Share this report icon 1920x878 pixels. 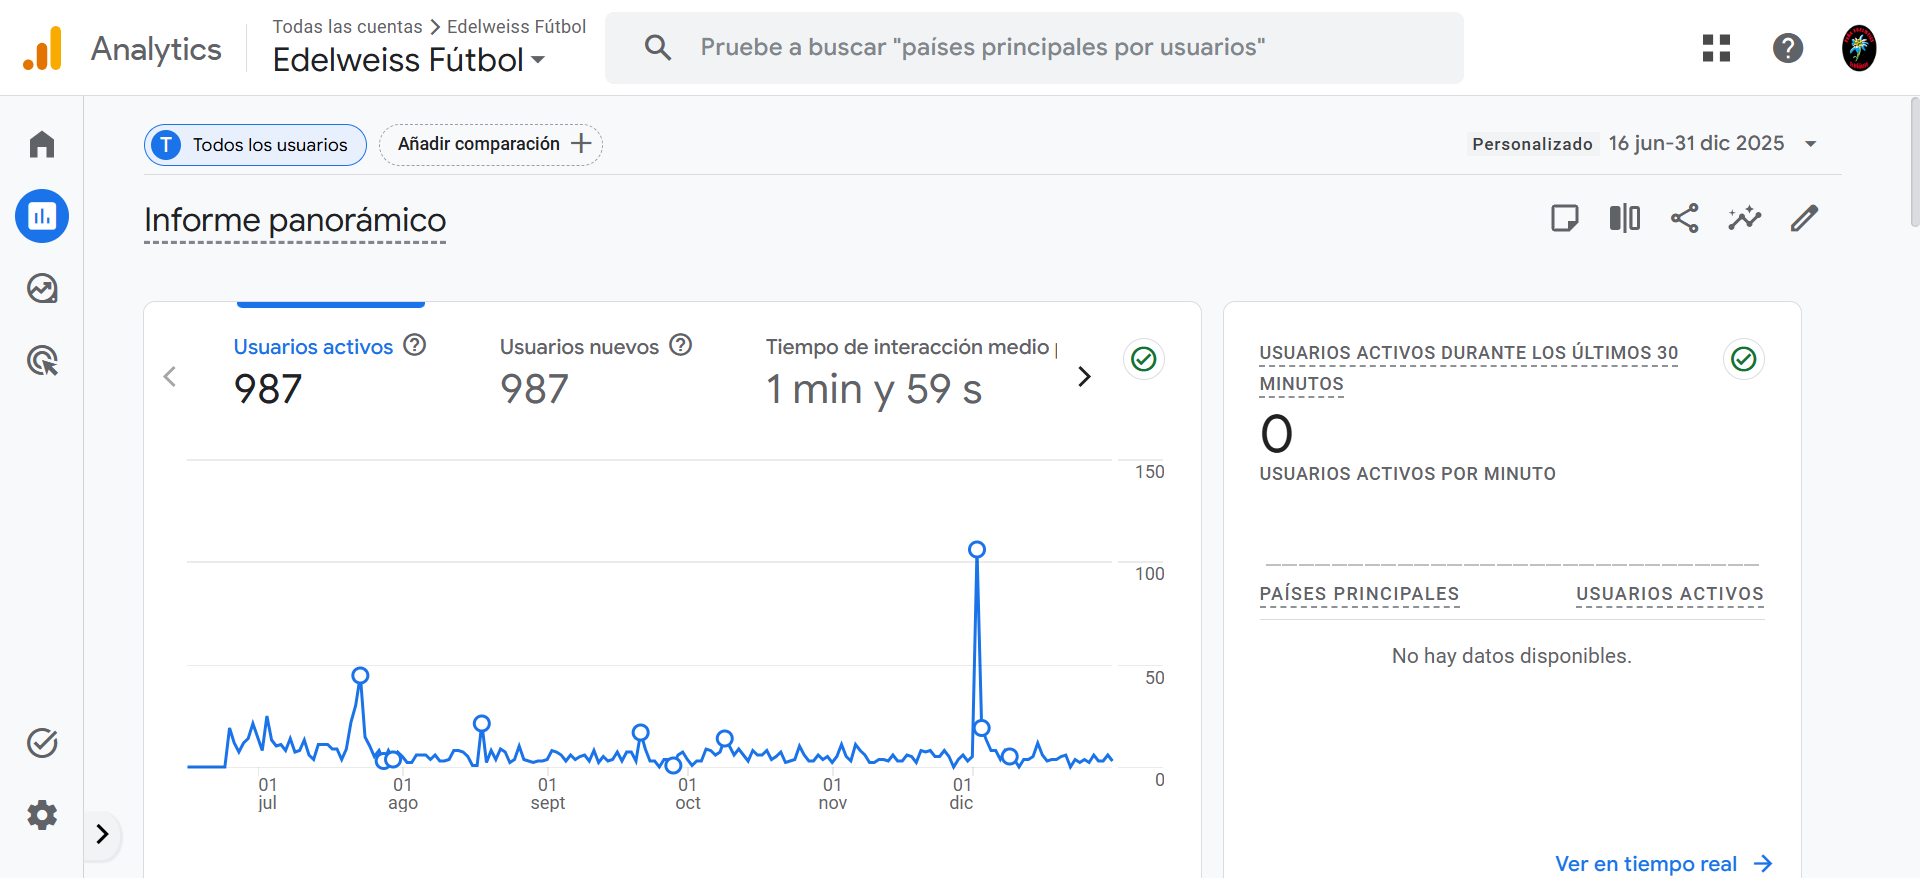click(1685, 218)
